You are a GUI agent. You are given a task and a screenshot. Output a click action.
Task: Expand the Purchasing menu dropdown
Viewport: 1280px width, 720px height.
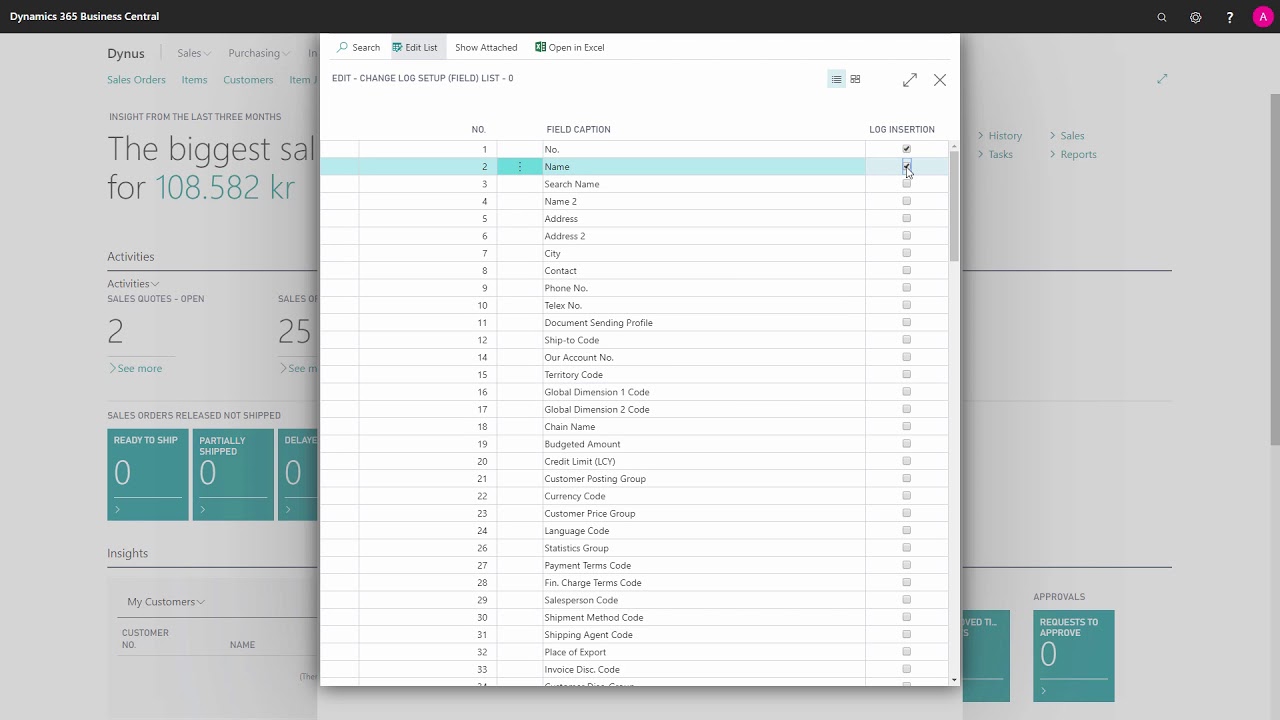(258, 53)
